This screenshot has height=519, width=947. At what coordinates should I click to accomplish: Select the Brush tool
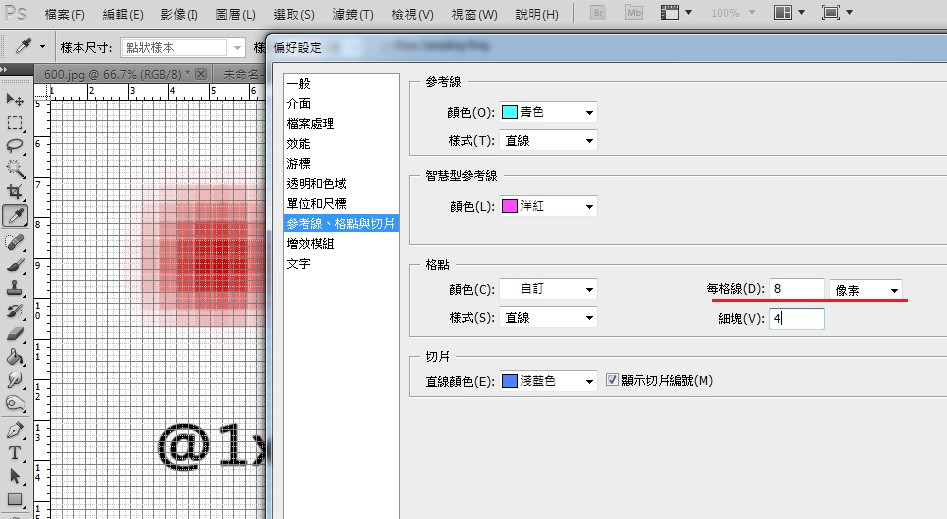tap(15, 265)
